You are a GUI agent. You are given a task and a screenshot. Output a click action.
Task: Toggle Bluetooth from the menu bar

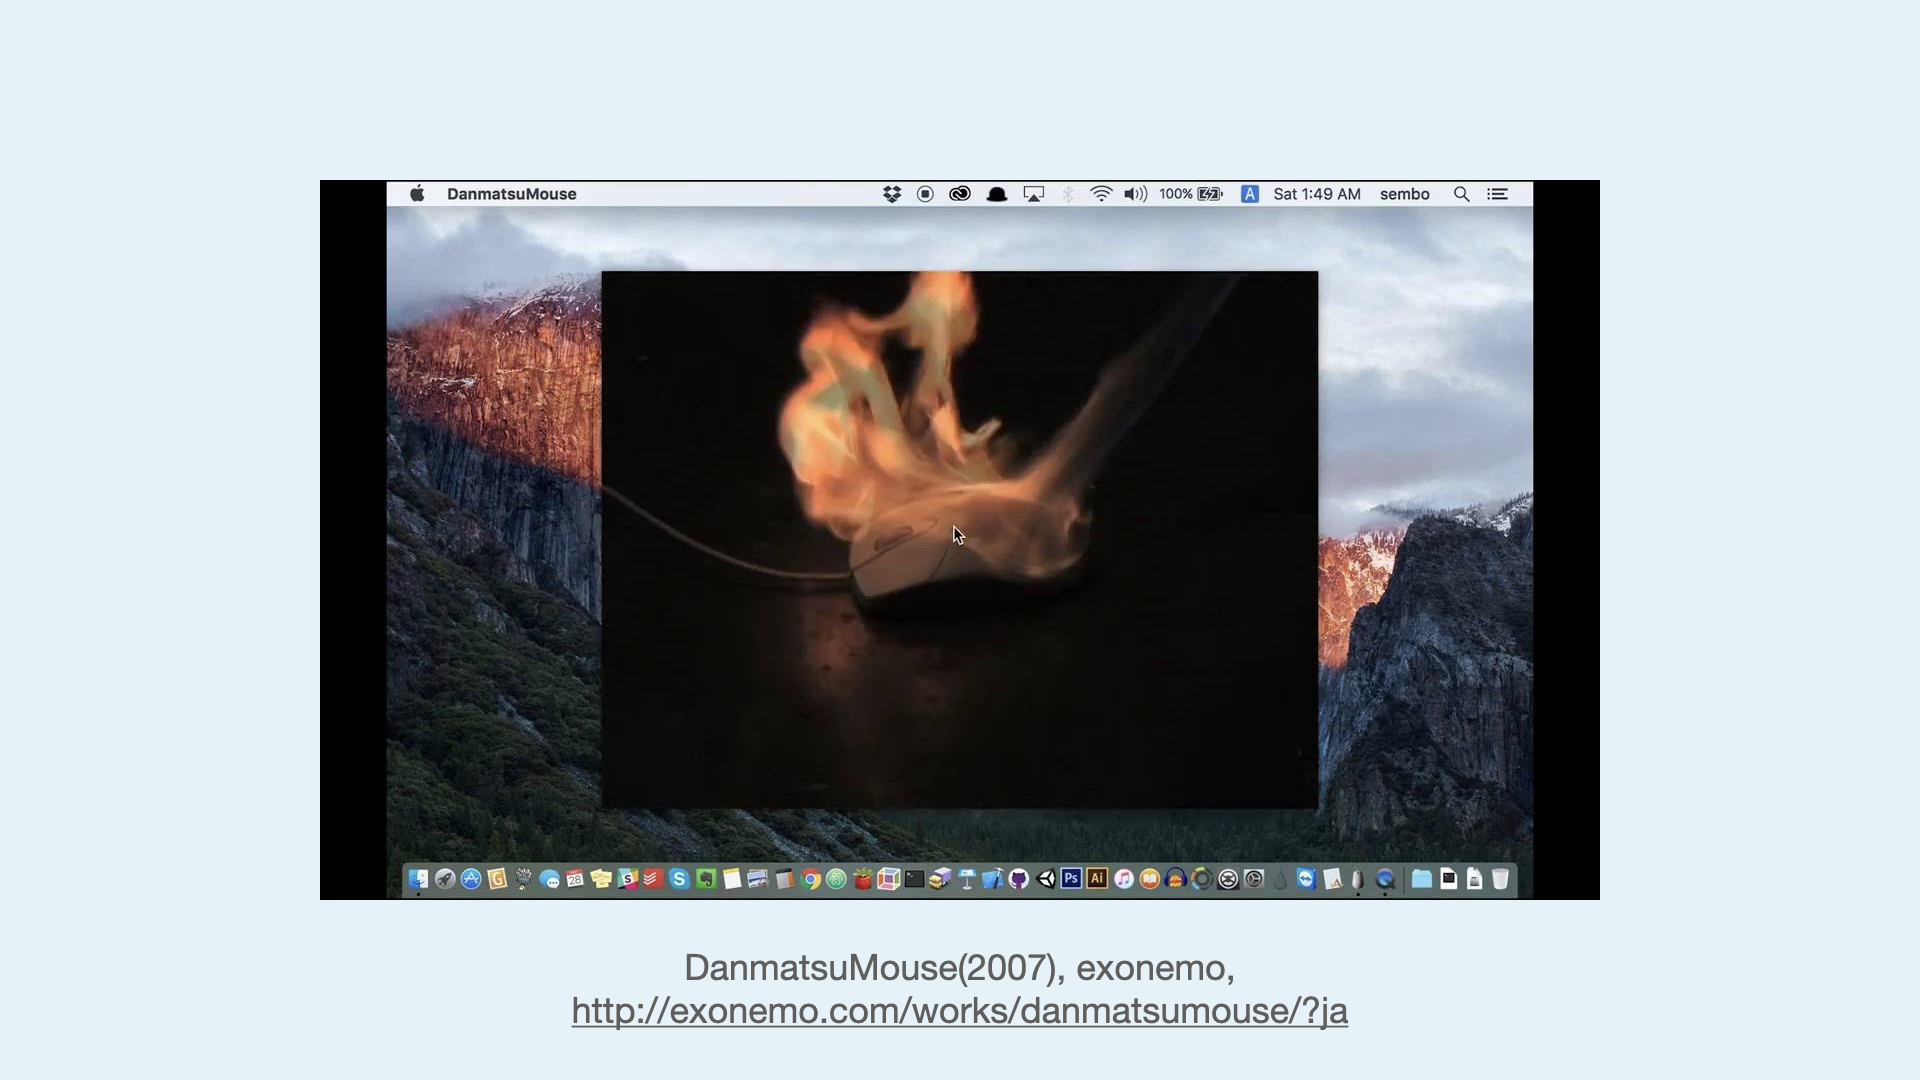1068,194
